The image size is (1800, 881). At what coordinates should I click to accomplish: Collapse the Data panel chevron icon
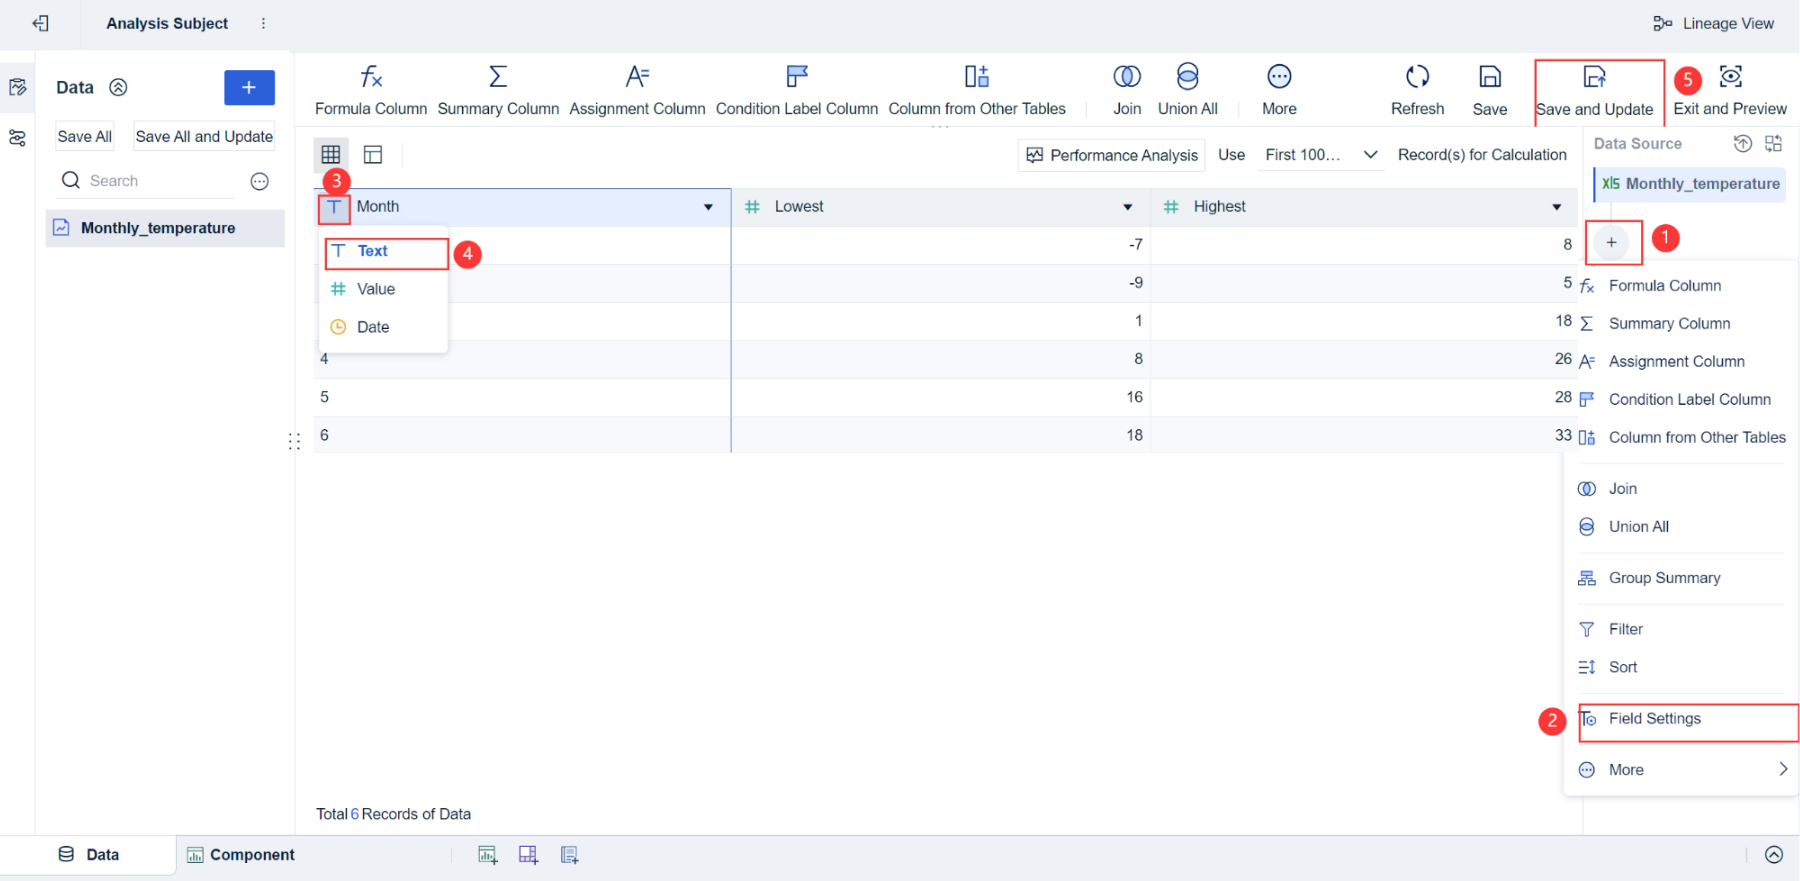[118, 87]
